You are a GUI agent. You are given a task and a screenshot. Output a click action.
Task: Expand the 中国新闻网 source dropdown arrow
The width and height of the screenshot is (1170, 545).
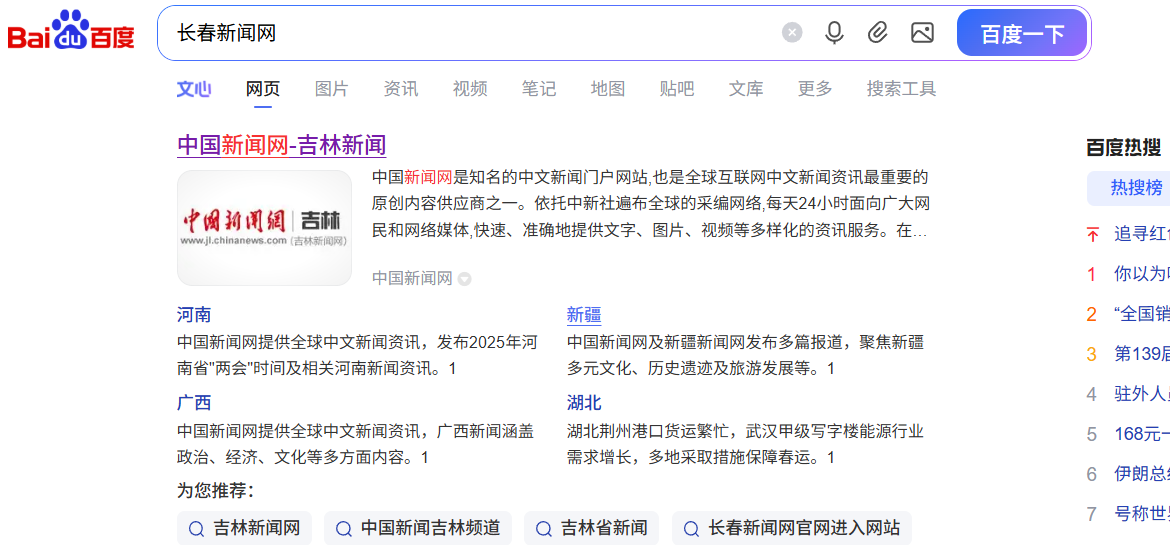(x=464, y=279)
